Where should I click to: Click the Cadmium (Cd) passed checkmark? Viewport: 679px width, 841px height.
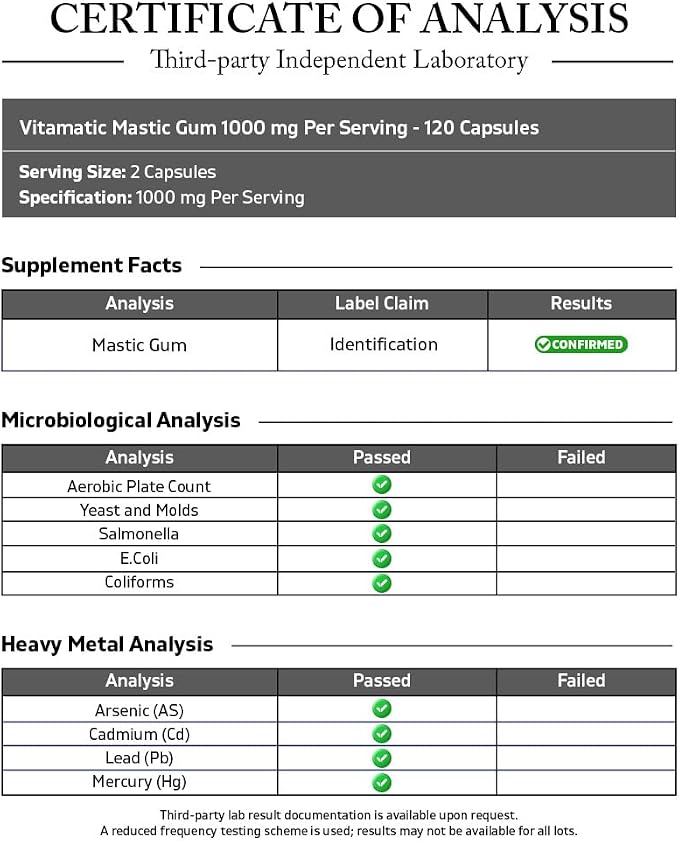pyautogui.click(x=382, y=734)
